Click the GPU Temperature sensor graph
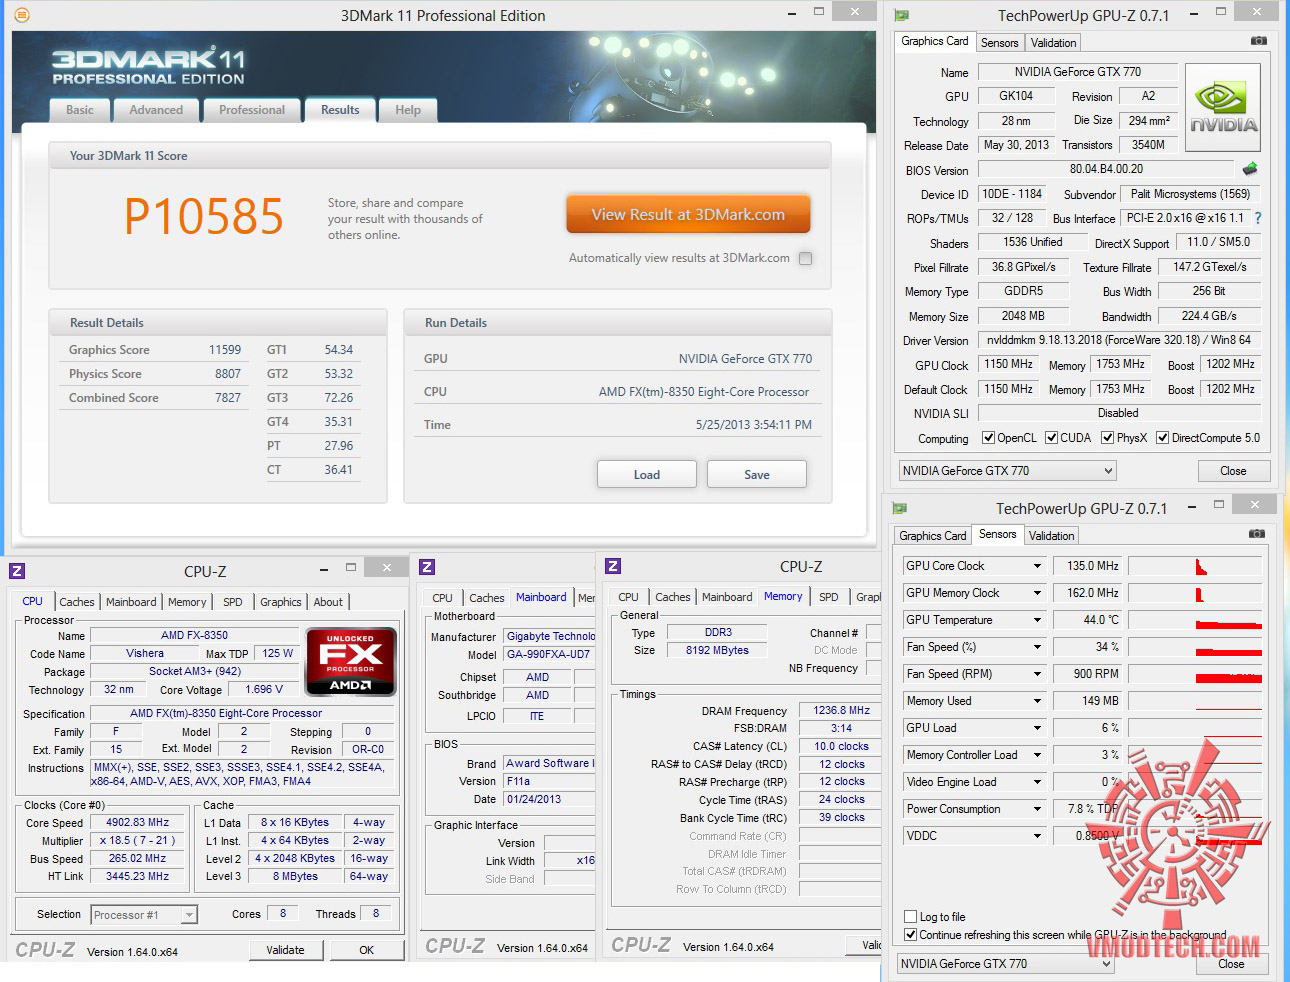This screenshot has height=982, width=1290. (x=1196, y=620)
